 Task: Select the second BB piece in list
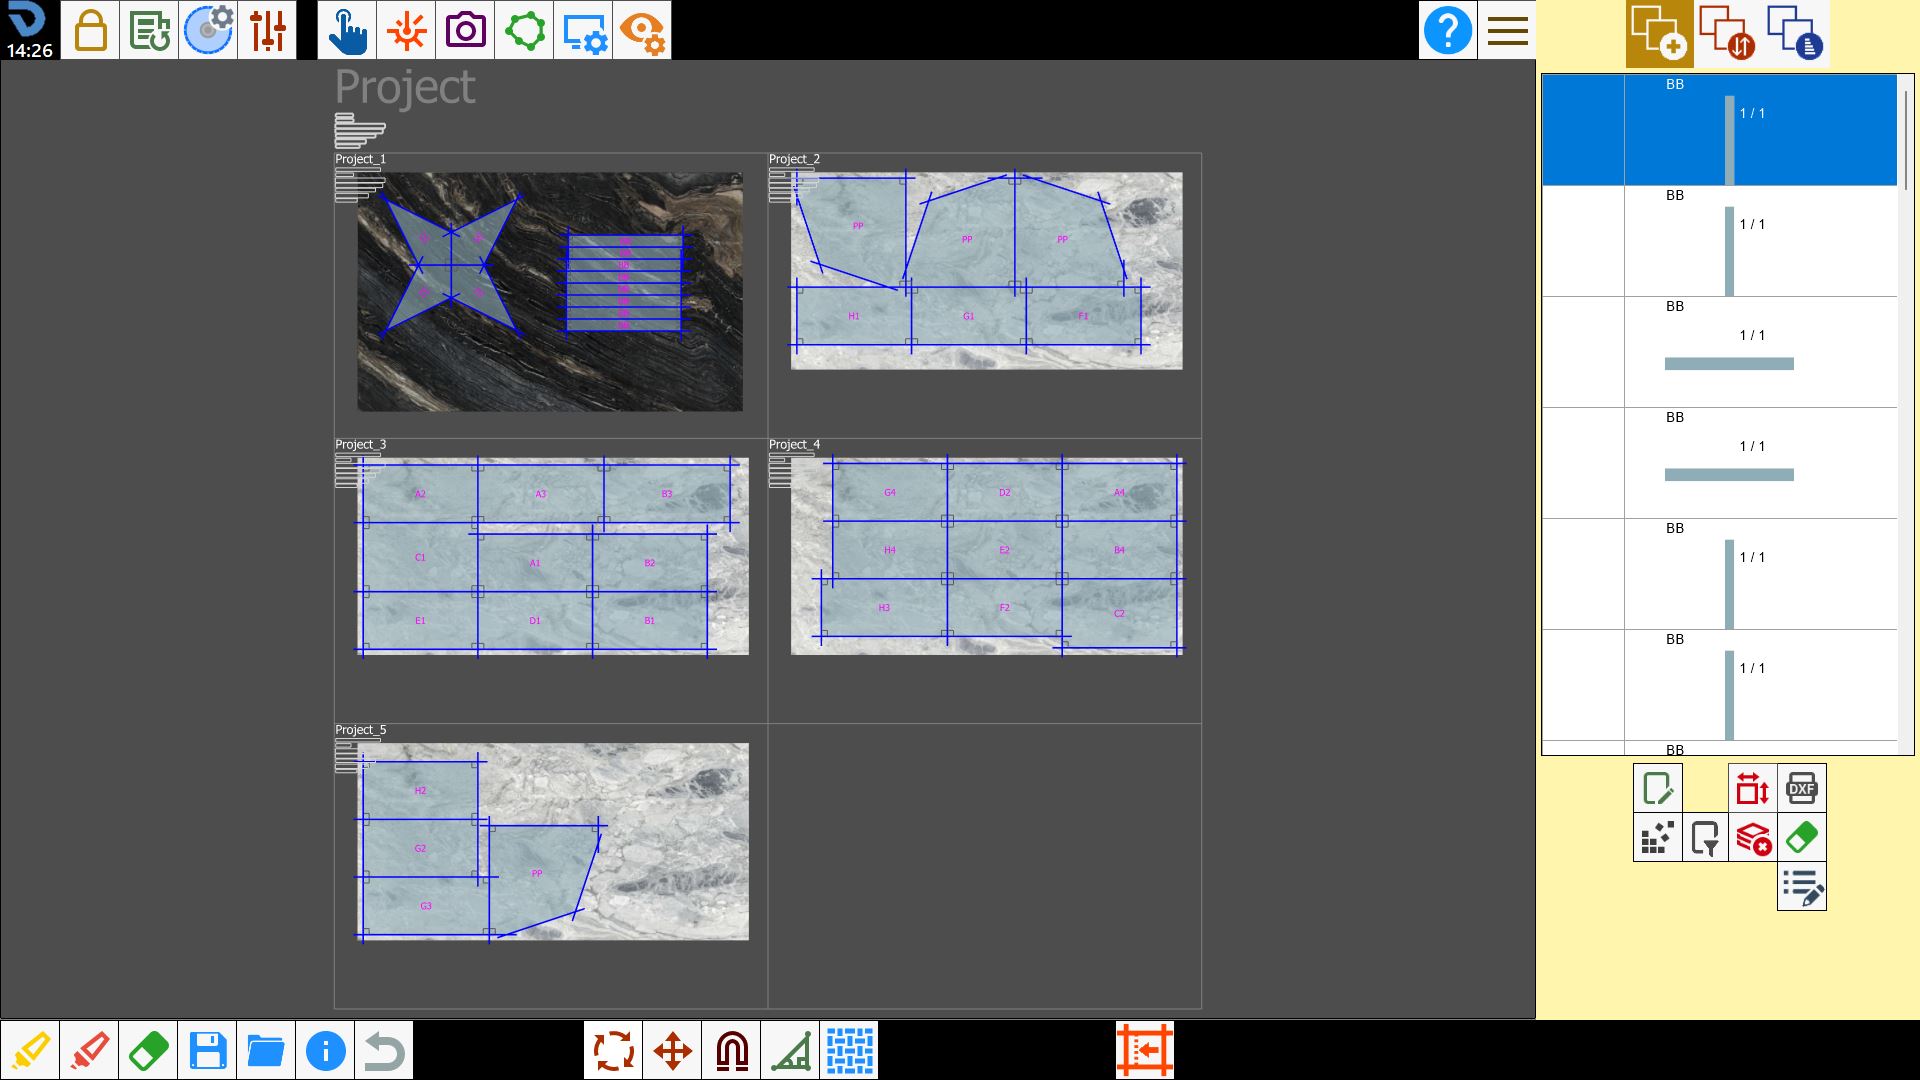pos(1719,241)
